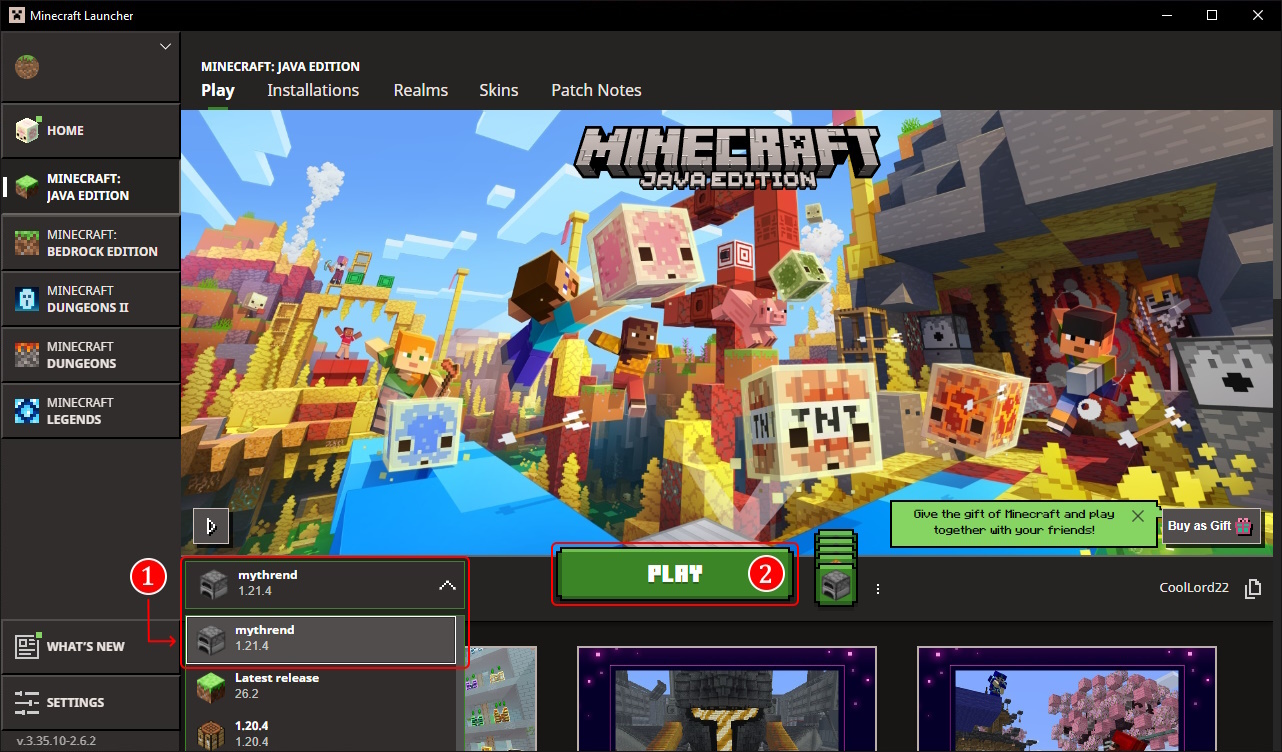Open the three-dot options menu beside Play

point(878,589)
